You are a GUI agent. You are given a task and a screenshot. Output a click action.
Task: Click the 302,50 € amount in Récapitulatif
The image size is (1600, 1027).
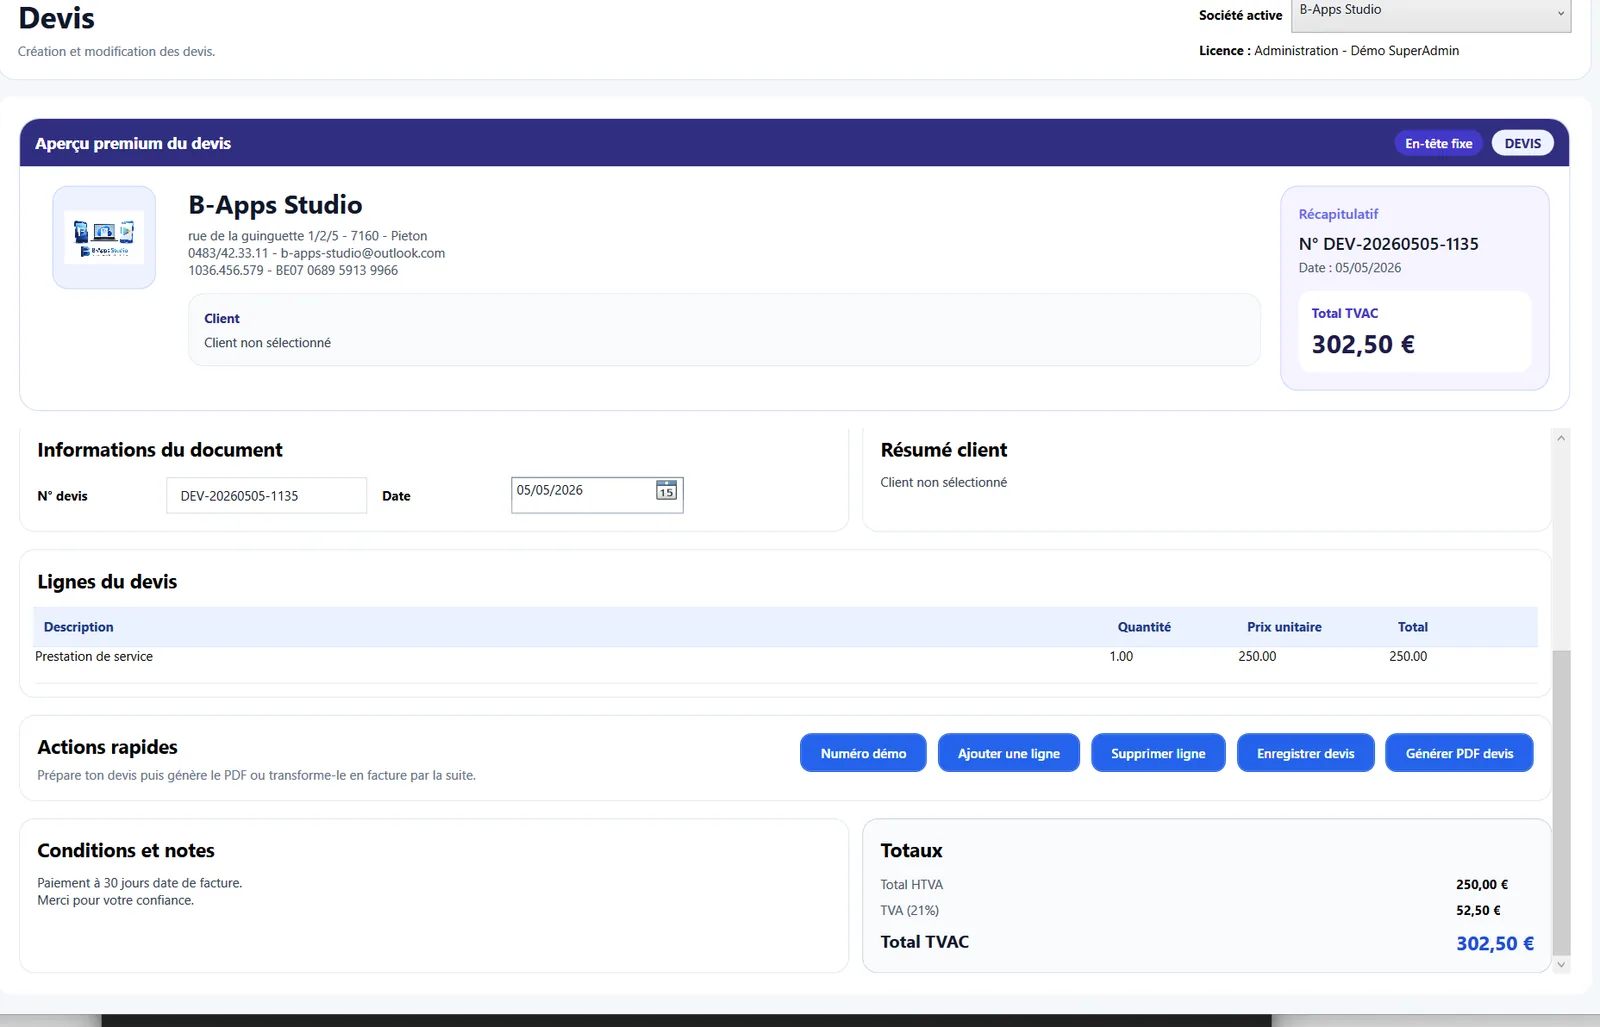(1363, 345)
